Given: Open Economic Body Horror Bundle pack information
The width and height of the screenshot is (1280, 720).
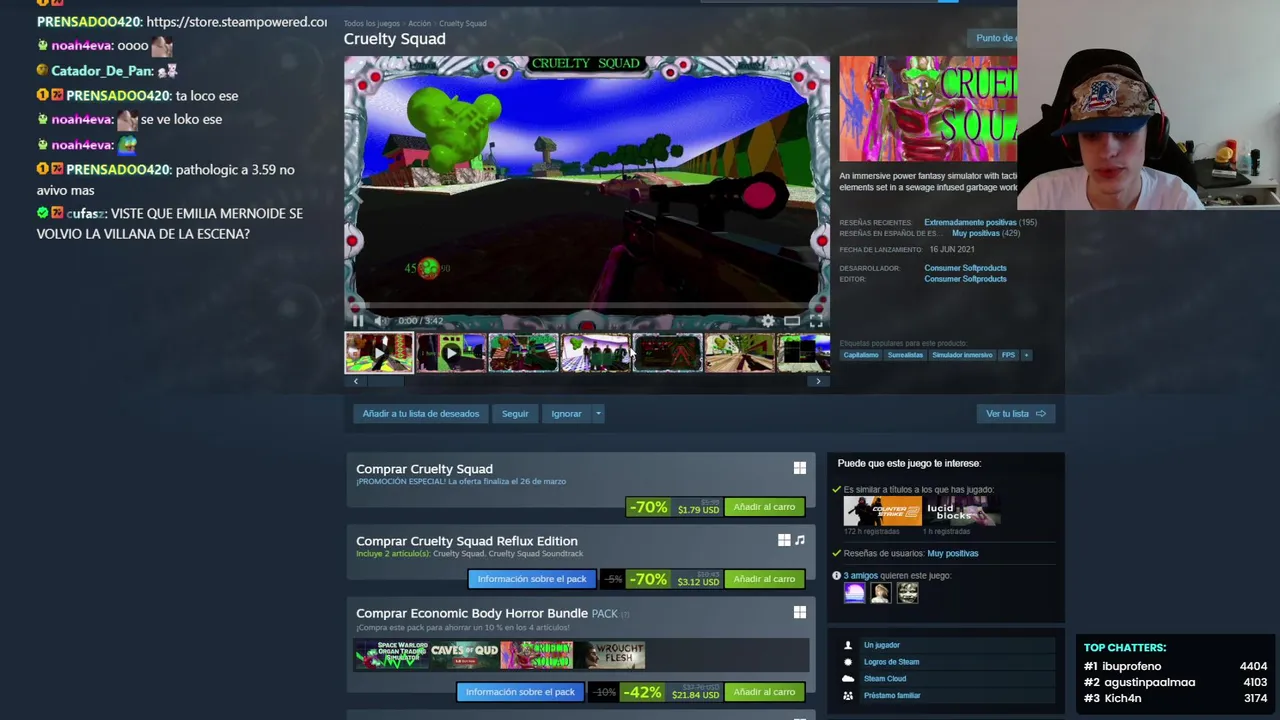Looking at the screenshot, I should click(x=520, y=692).
